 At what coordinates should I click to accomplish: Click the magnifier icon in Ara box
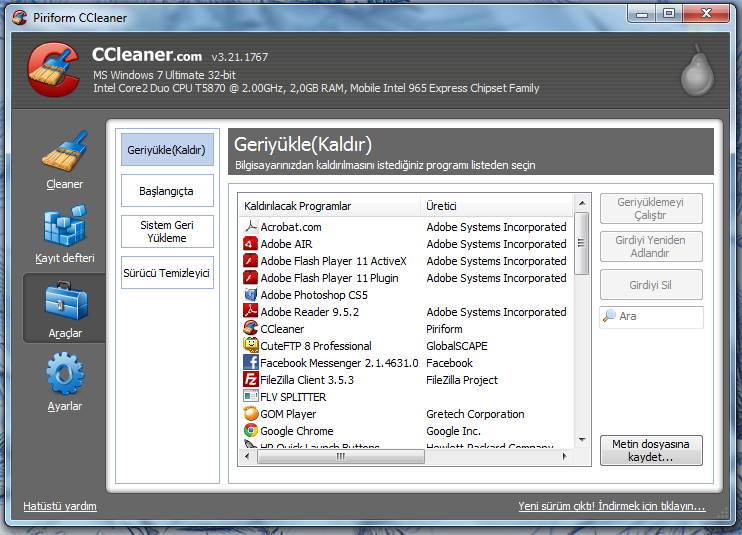(610, 316)
